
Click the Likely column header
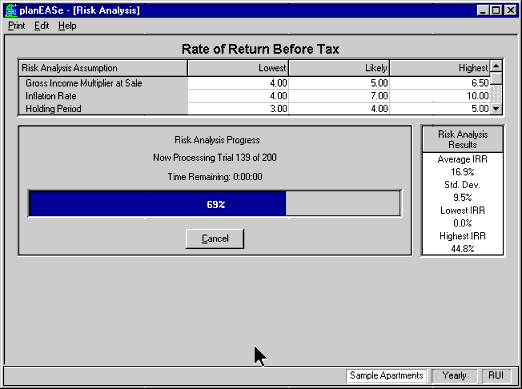339,68
